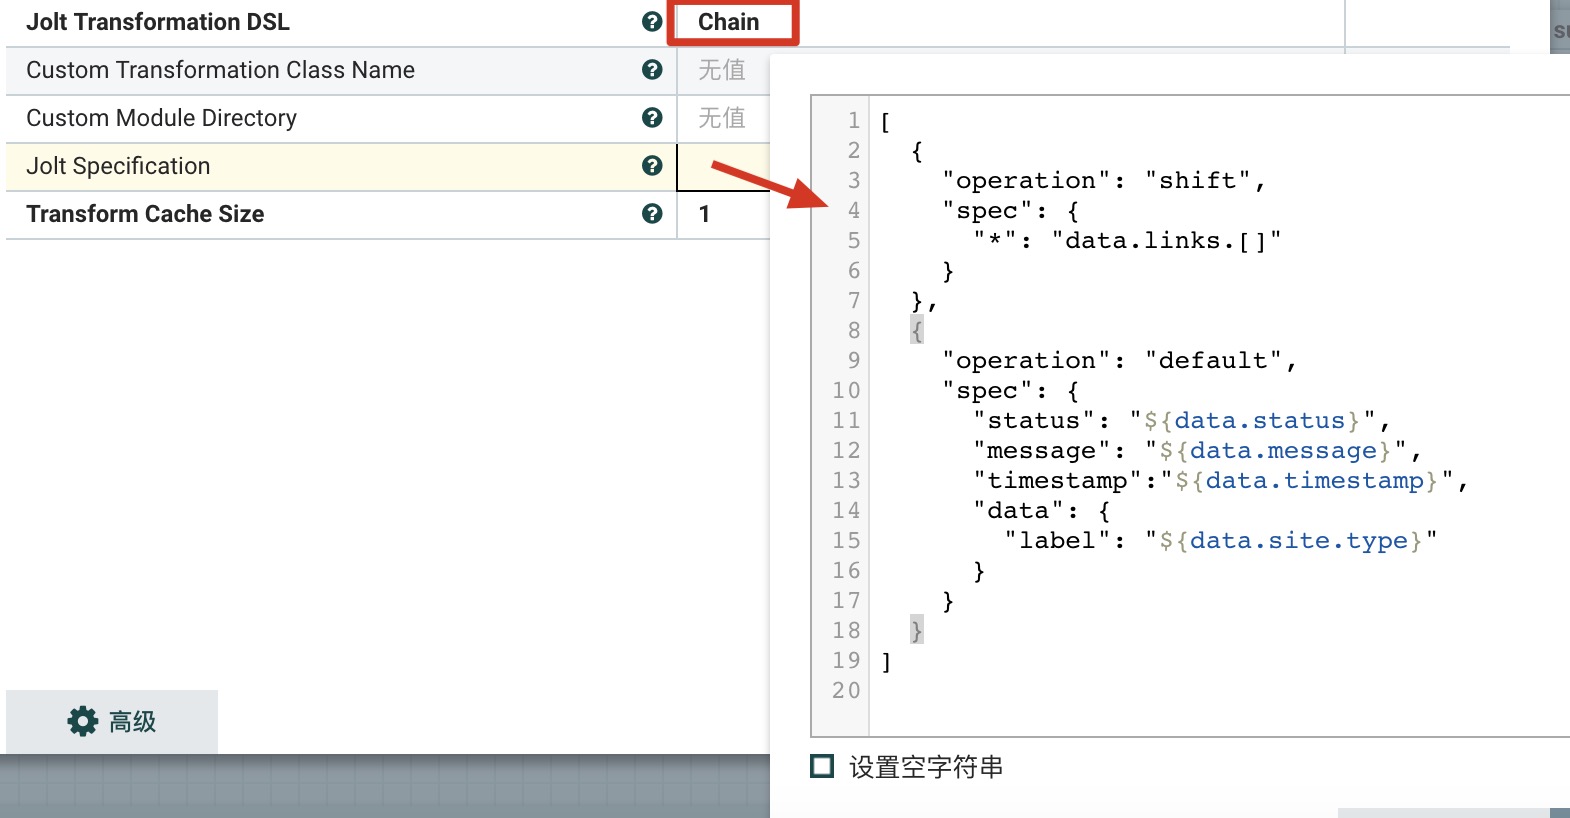1570x818 pixels.
Task: Edit Custom Module Directory 无值 value
Action: (x=722, y=118)
